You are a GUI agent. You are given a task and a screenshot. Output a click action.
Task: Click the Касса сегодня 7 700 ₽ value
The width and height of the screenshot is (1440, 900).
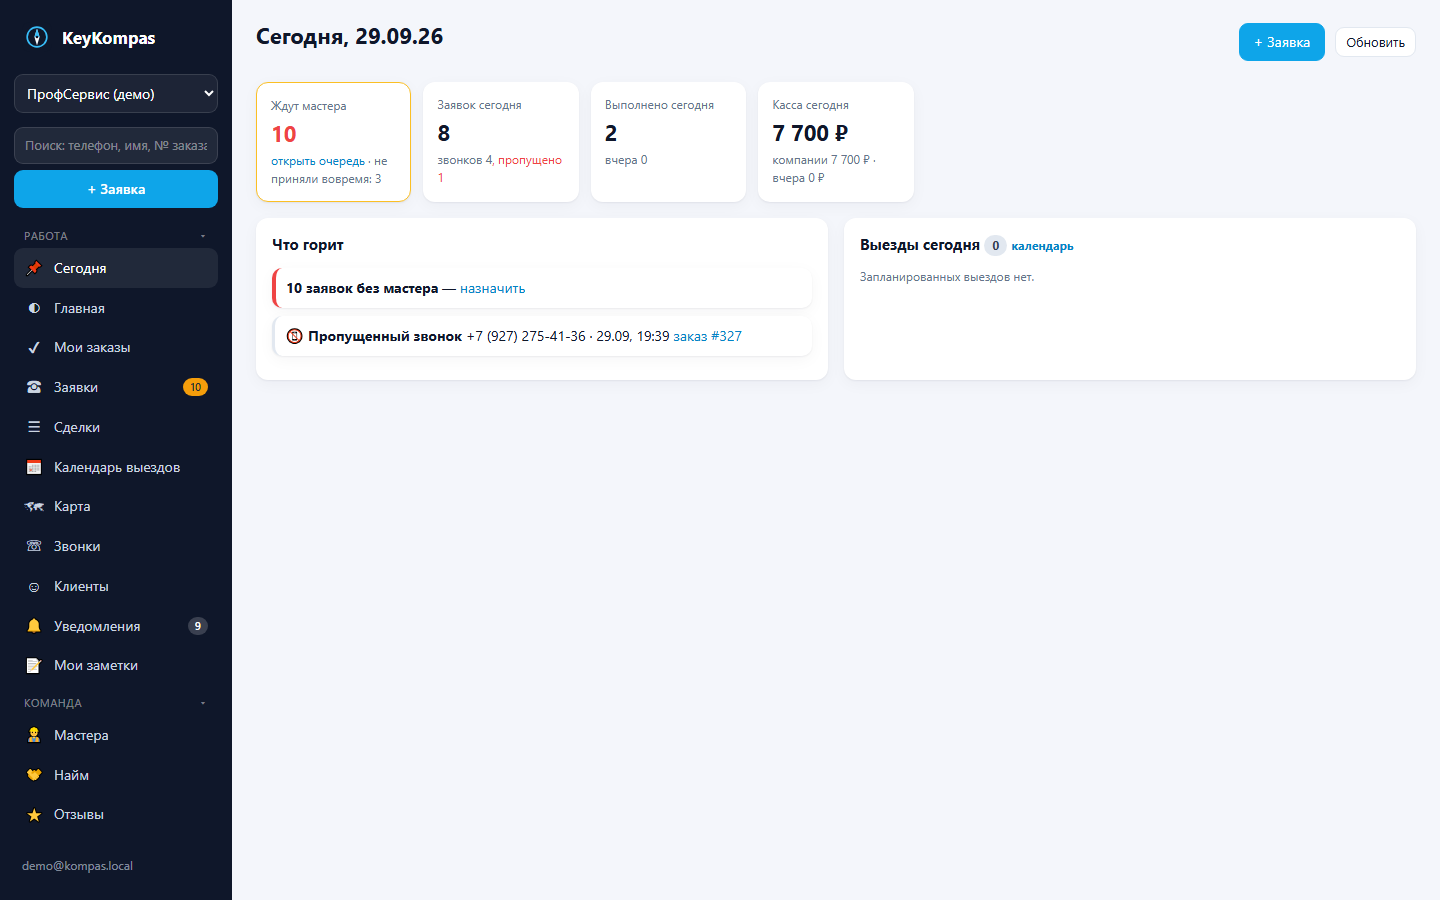(810, 133)
